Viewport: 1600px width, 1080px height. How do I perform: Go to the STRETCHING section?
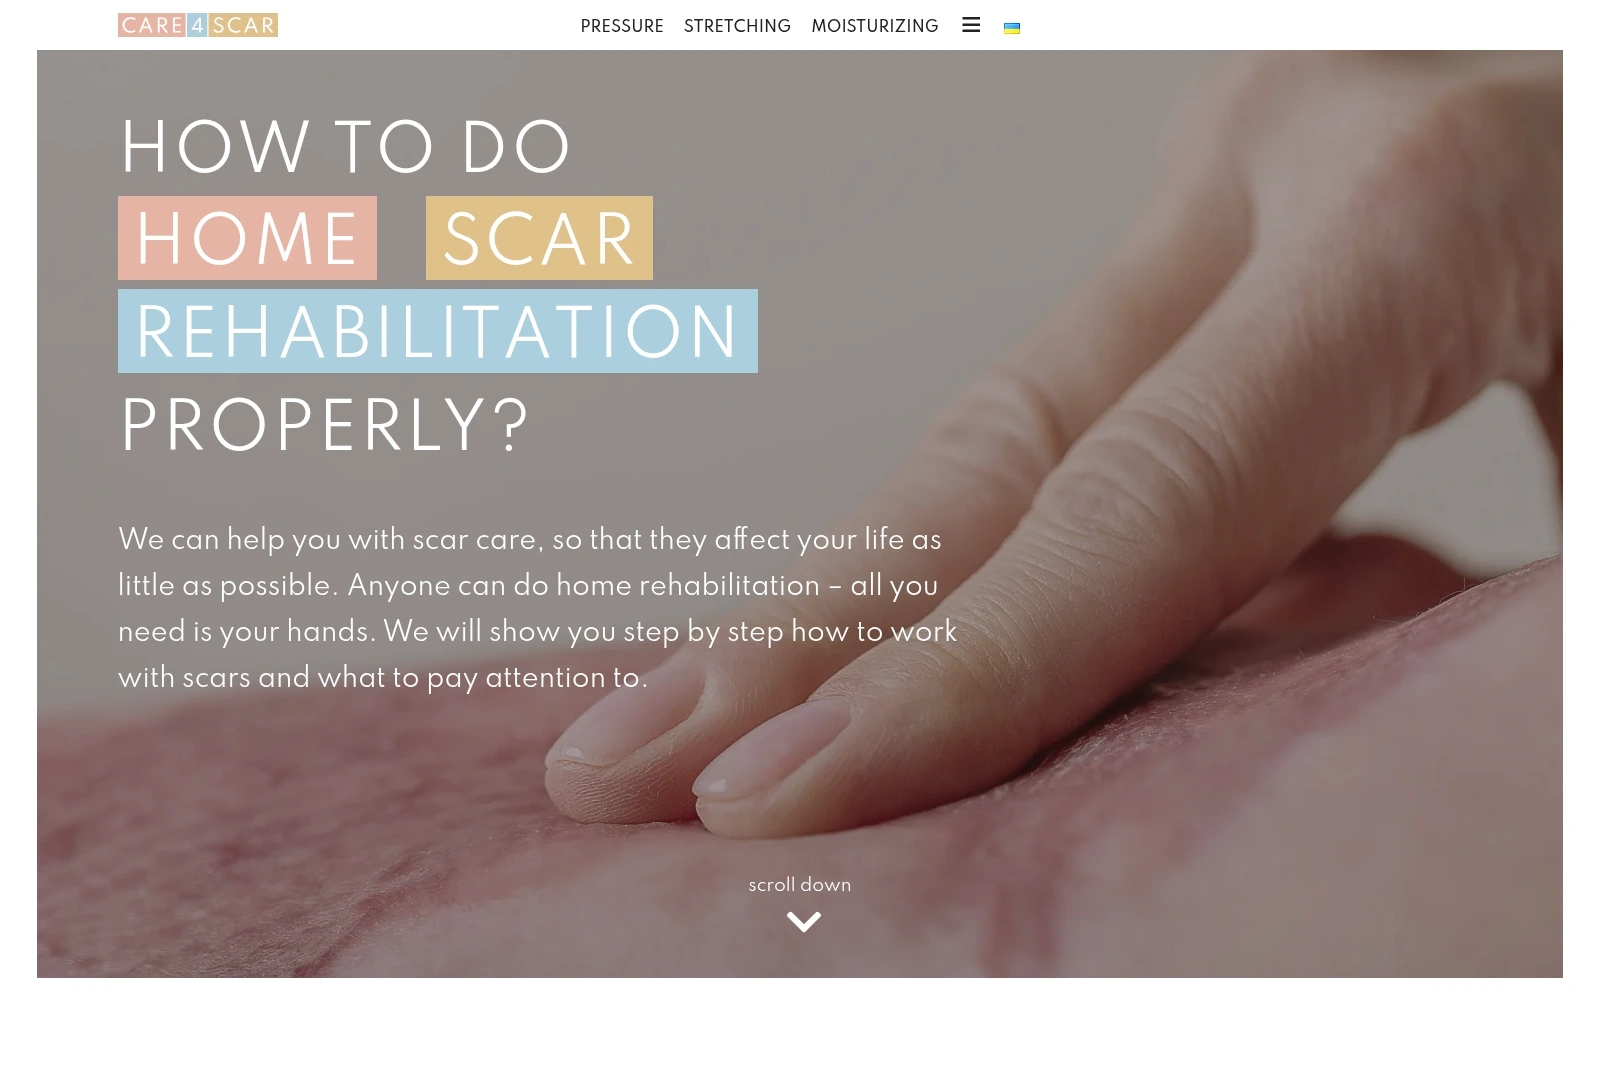coord(737,26)
